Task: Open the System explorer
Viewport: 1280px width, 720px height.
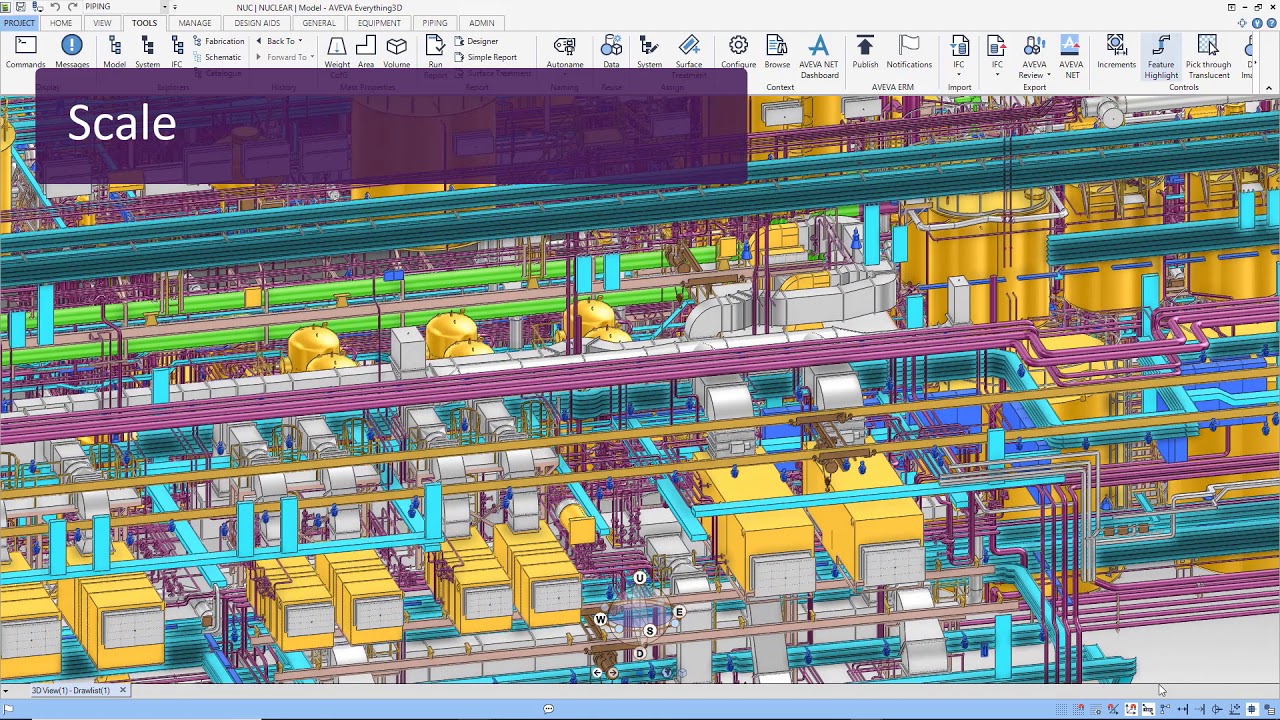Action: pyautogui.click(x=147, y=52)
